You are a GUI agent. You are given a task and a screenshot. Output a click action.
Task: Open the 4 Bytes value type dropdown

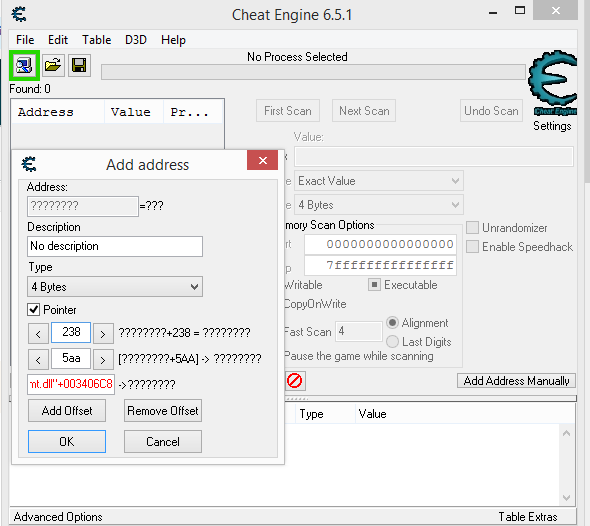click(379, 205)
